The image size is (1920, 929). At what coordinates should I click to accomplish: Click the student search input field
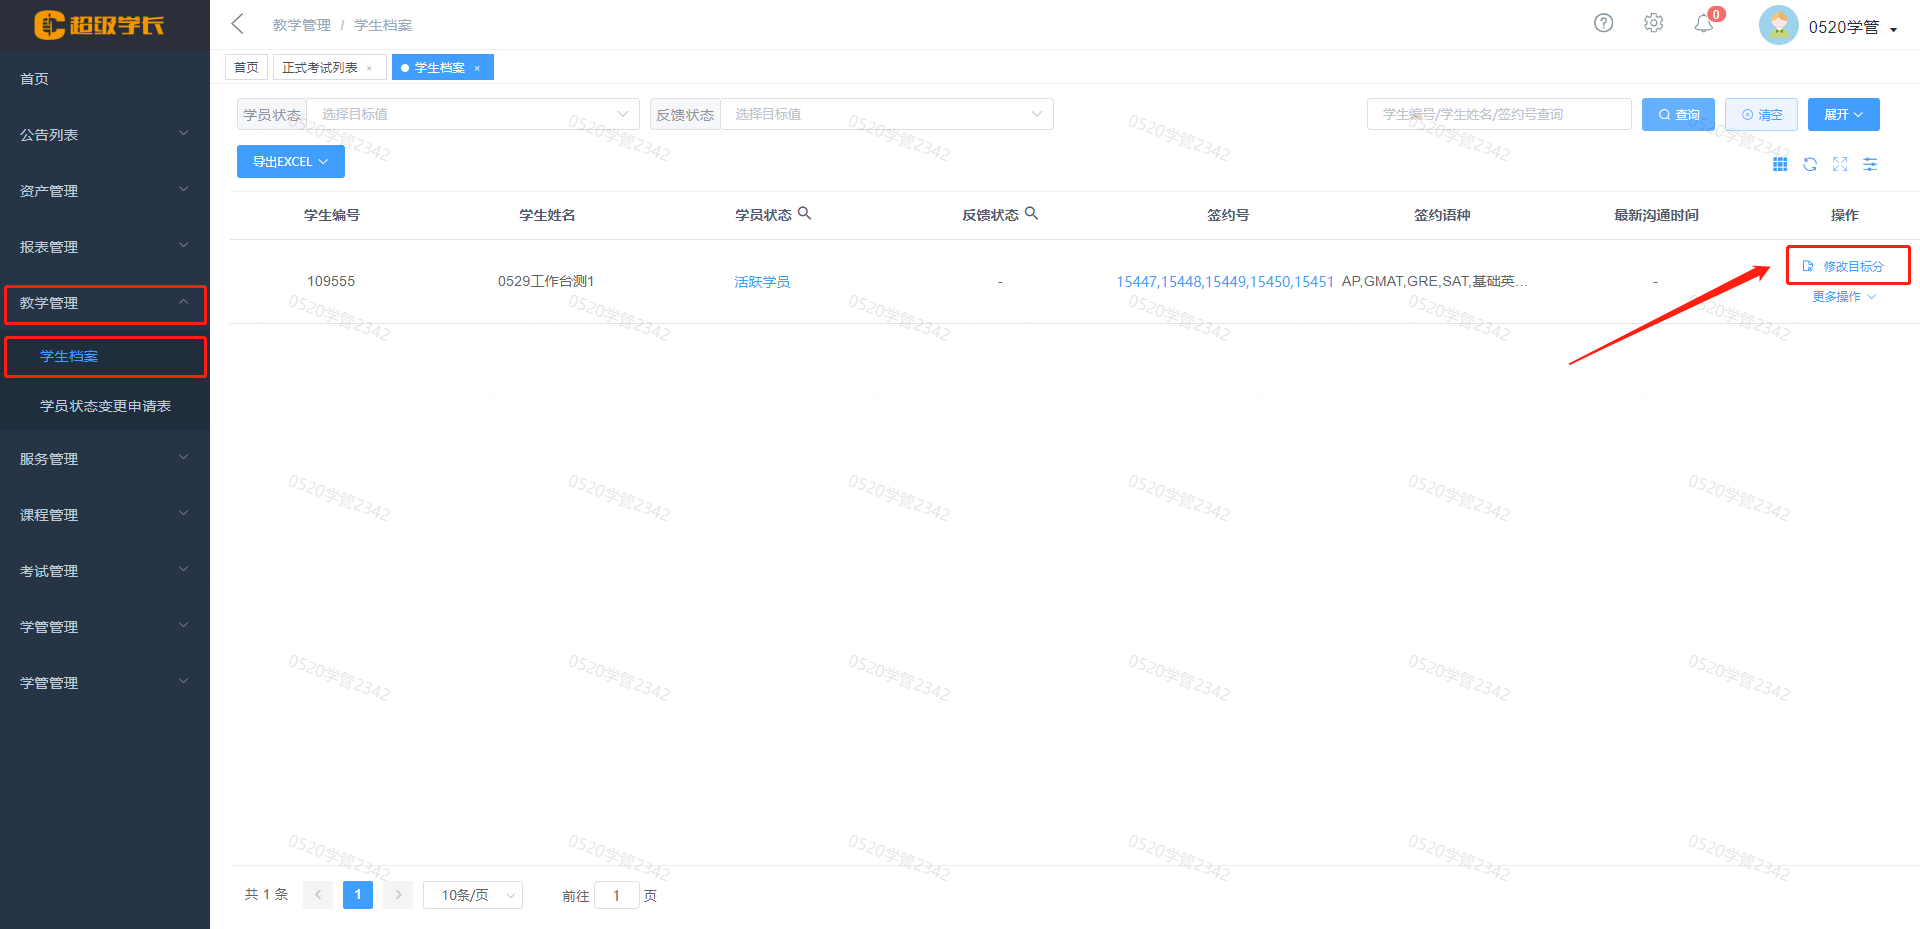(1498, 114)
